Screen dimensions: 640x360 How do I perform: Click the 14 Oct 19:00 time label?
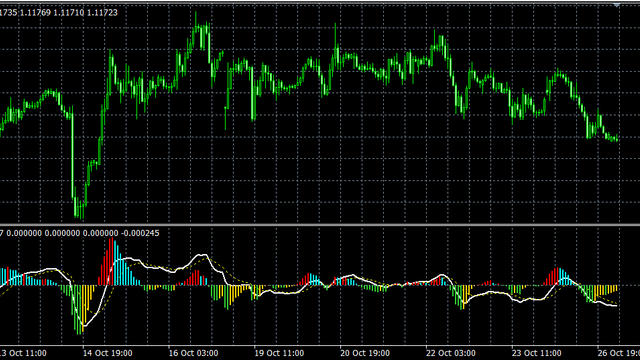click(108, 353)
